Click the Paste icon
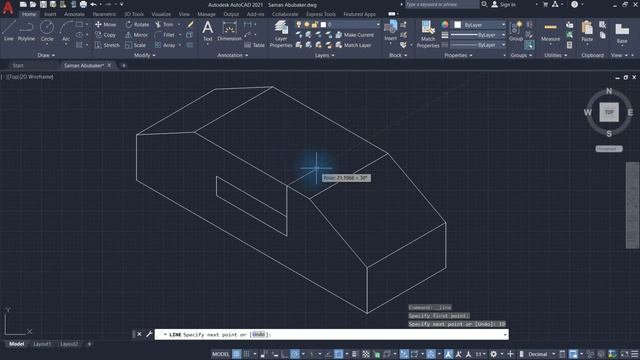 point(587,31)
